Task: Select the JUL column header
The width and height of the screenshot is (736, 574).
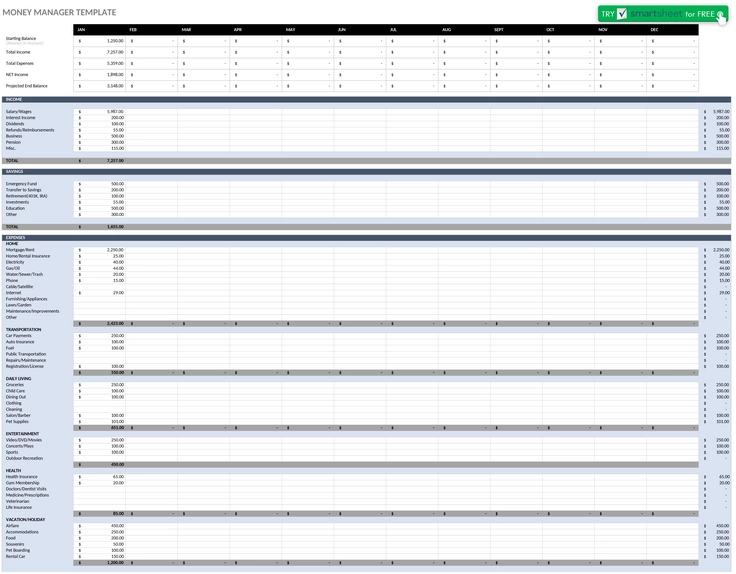Action: point(393,30)
